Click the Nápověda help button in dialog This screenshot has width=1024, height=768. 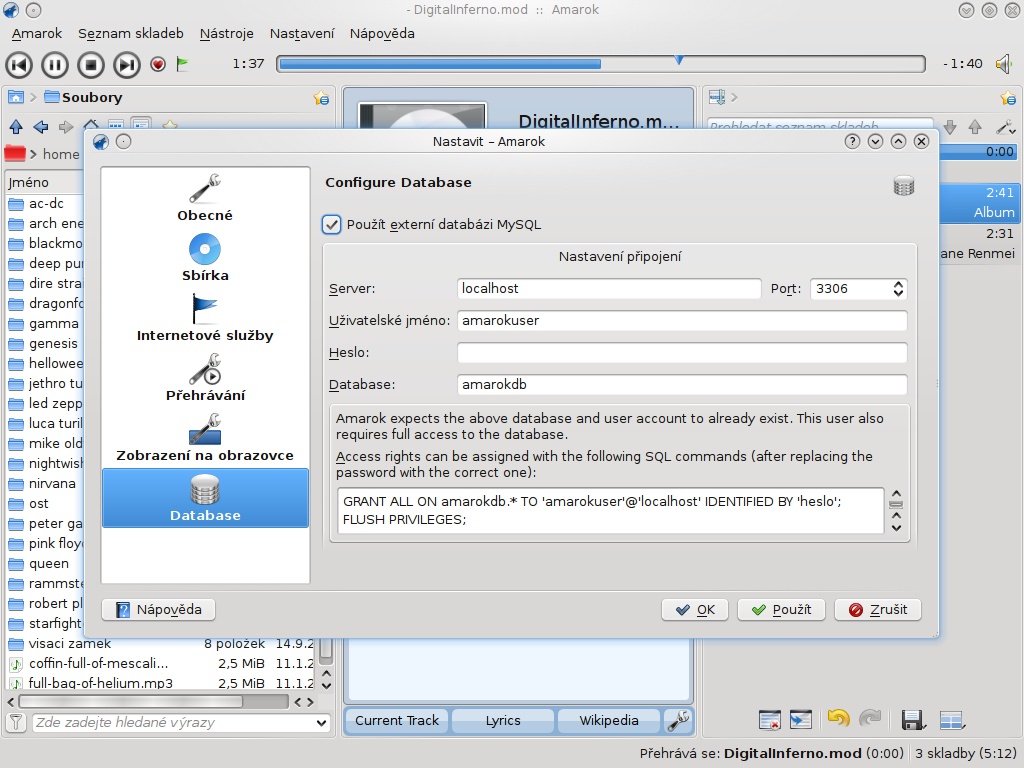(159, 610)
